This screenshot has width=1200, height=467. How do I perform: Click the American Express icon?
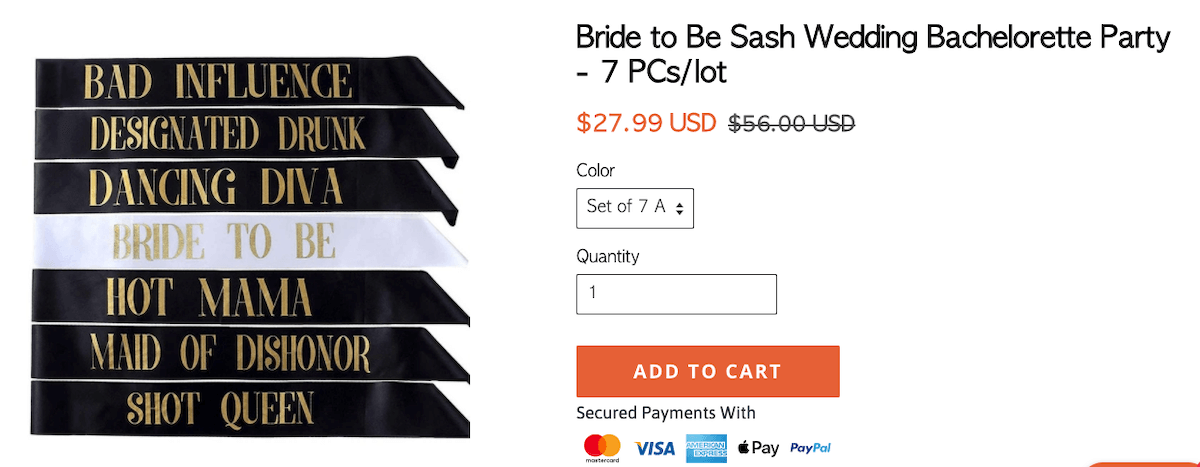[x=706, y=448]
